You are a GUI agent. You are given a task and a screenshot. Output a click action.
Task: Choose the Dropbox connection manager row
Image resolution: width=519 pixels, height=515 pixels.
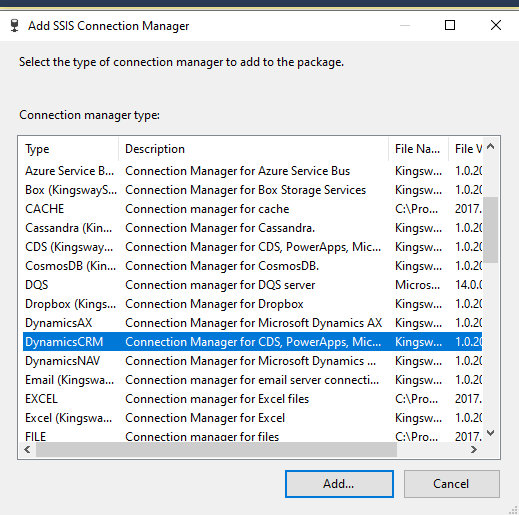pyautogui.click(x=252, y=304)
